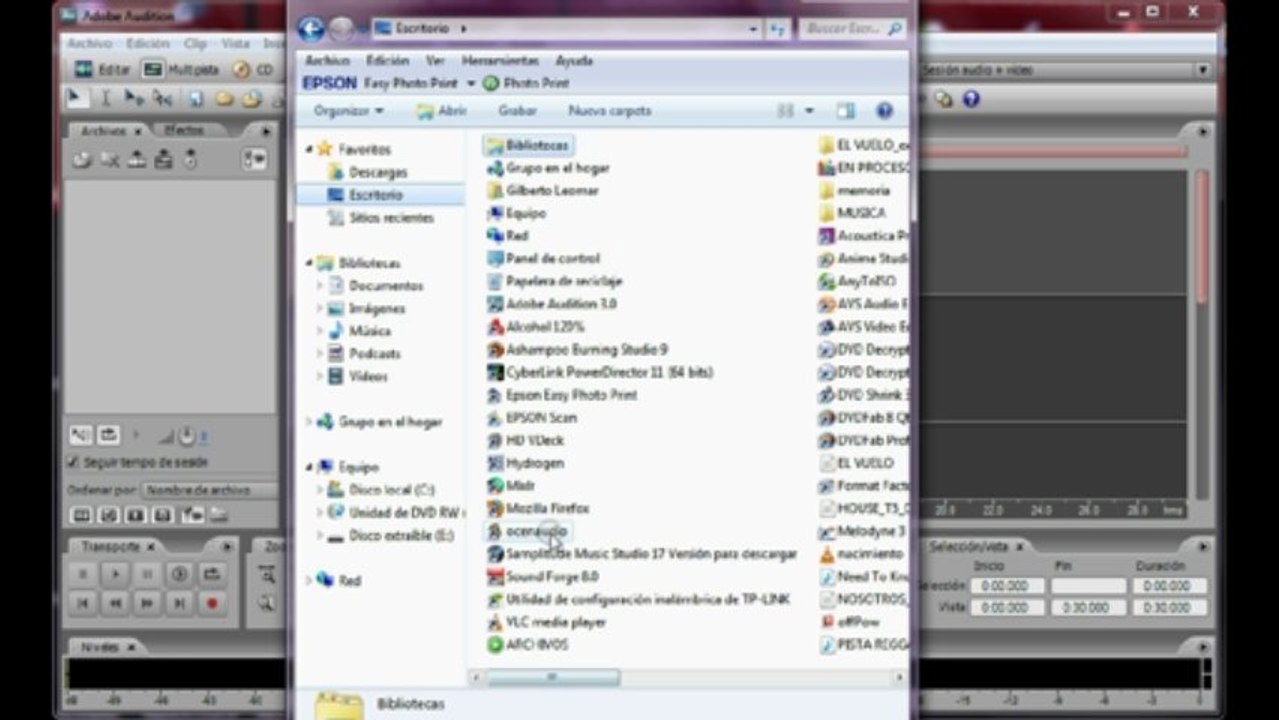Collapse the Bibliotecas tree group
Viewport: 1279px width, 720px height.
pyautogui.click(x=309, y=263)
